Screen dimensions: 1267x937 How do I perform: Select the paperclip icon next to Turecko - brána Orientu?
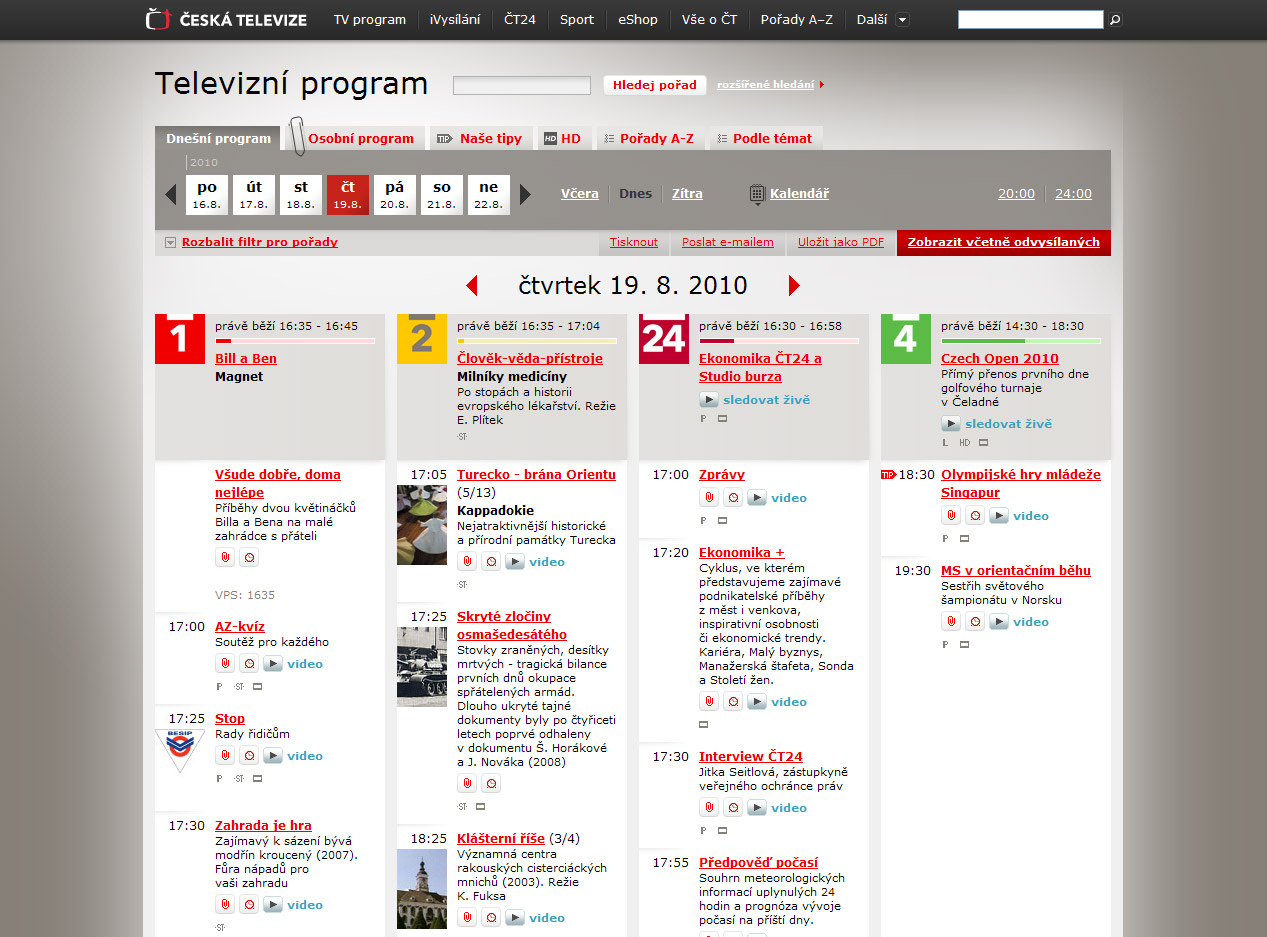466,561
